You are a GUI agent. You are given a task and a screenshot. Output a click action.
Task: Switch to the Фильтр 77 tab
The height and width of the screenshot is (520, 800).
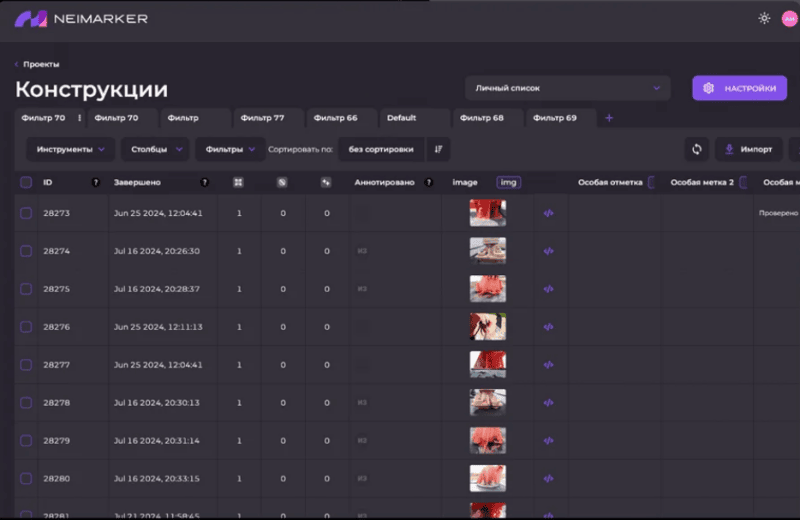click(x=265, y=118)
